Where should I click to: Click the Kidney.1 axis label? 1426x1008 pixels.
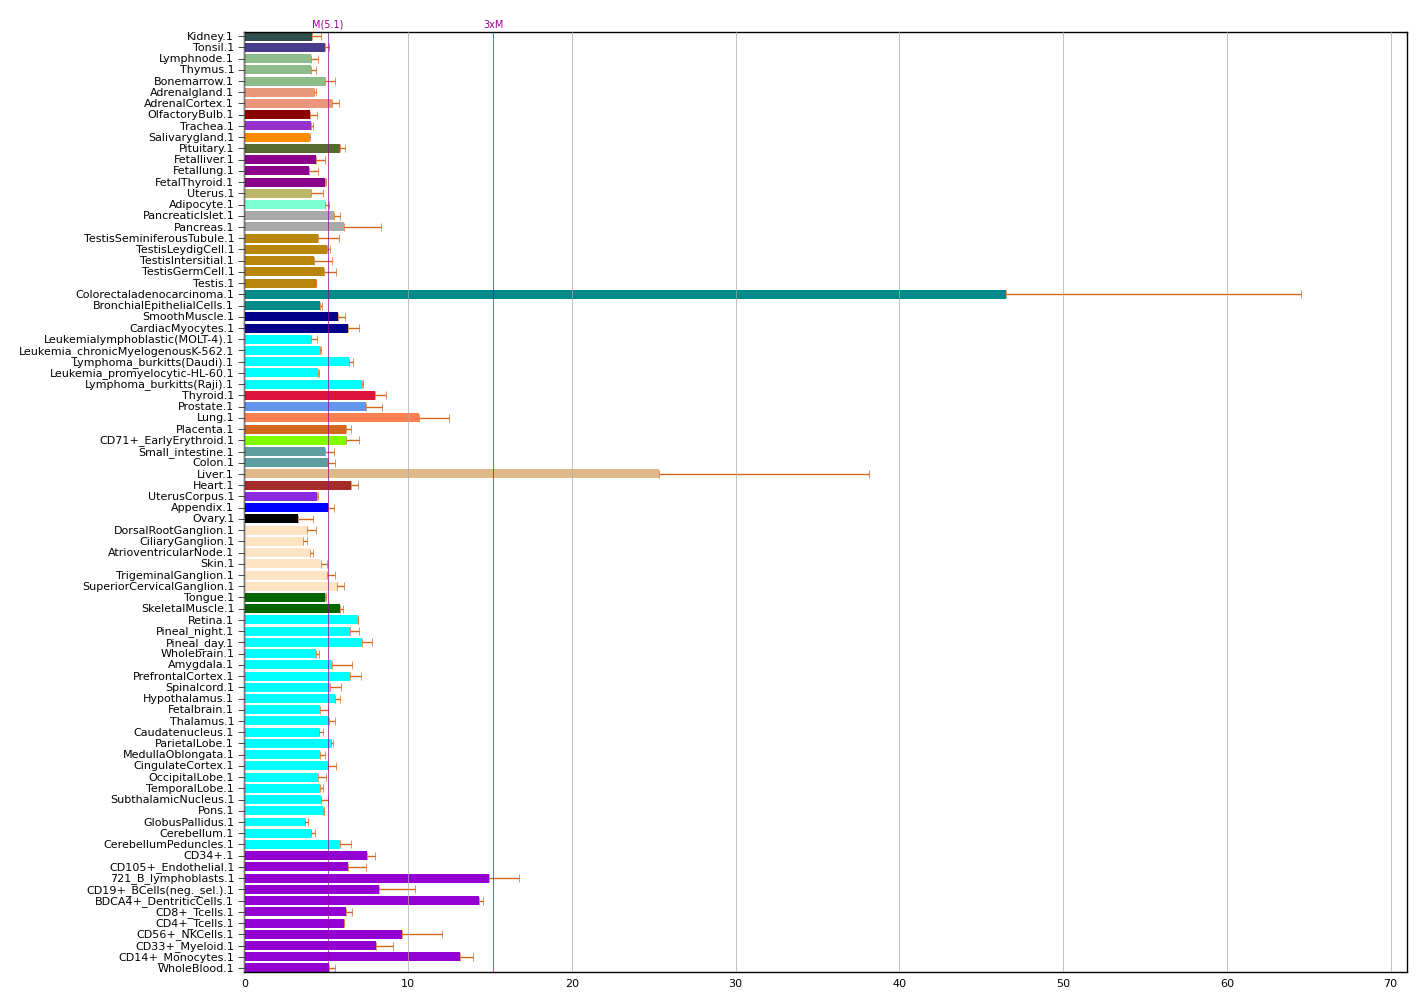pos(210,37)
